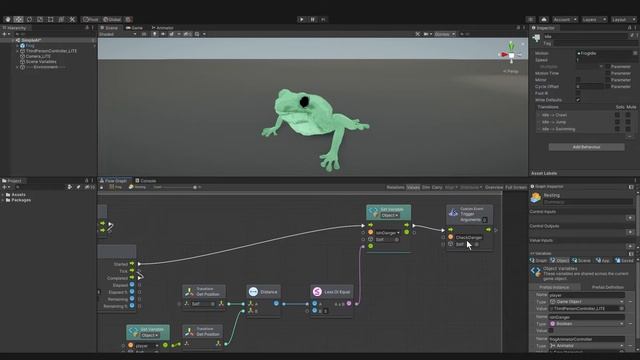Viewport: 640px width, 360px height.
Task: Switch to the Scene variables tab
Action: coord(581,260)
